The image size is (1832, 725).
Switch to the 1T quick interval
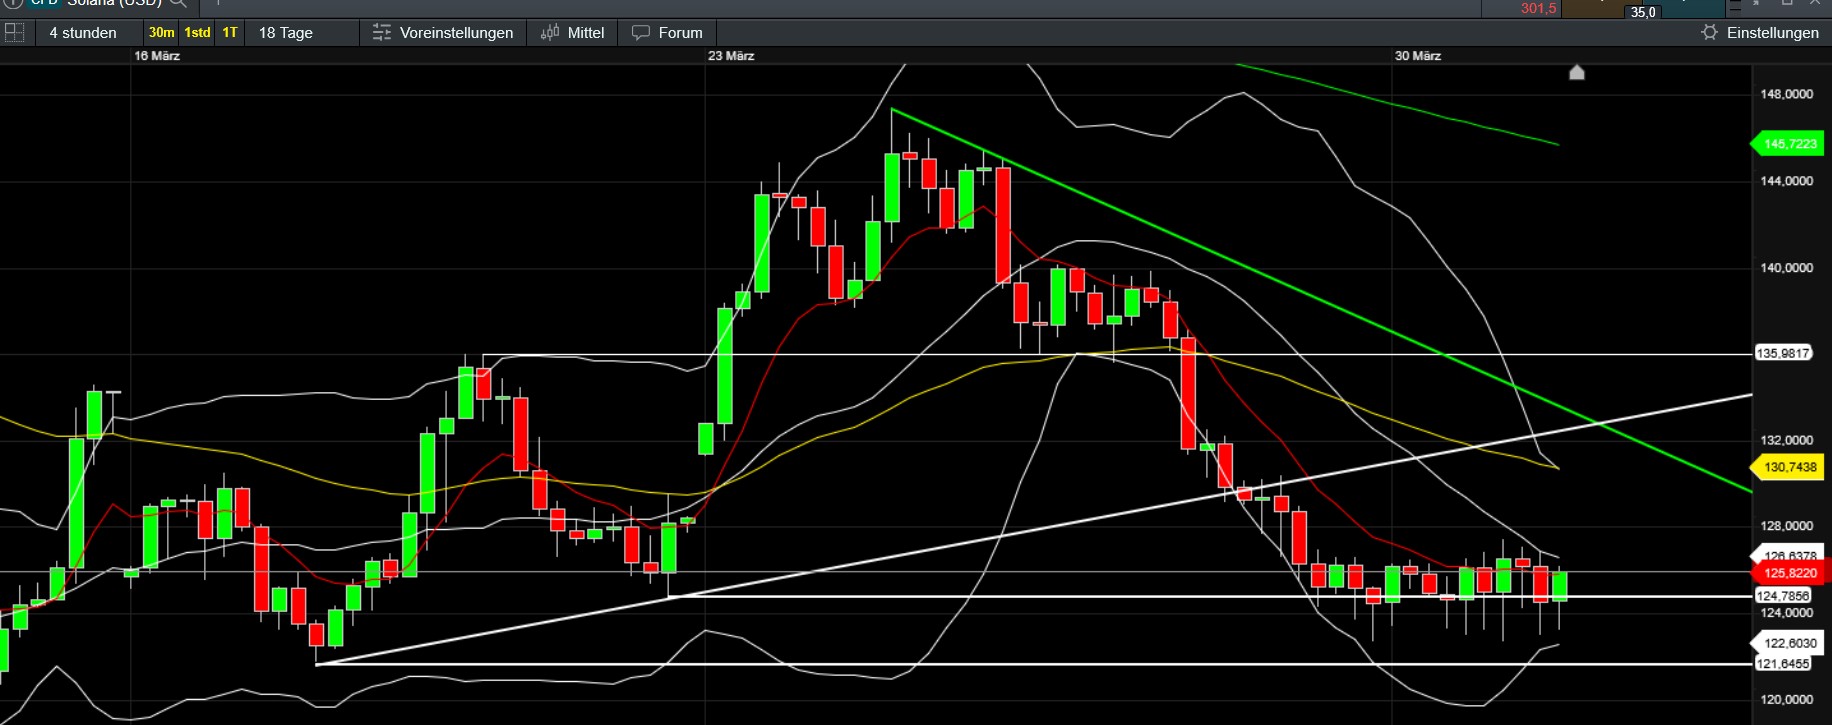[x=230, y=33]
